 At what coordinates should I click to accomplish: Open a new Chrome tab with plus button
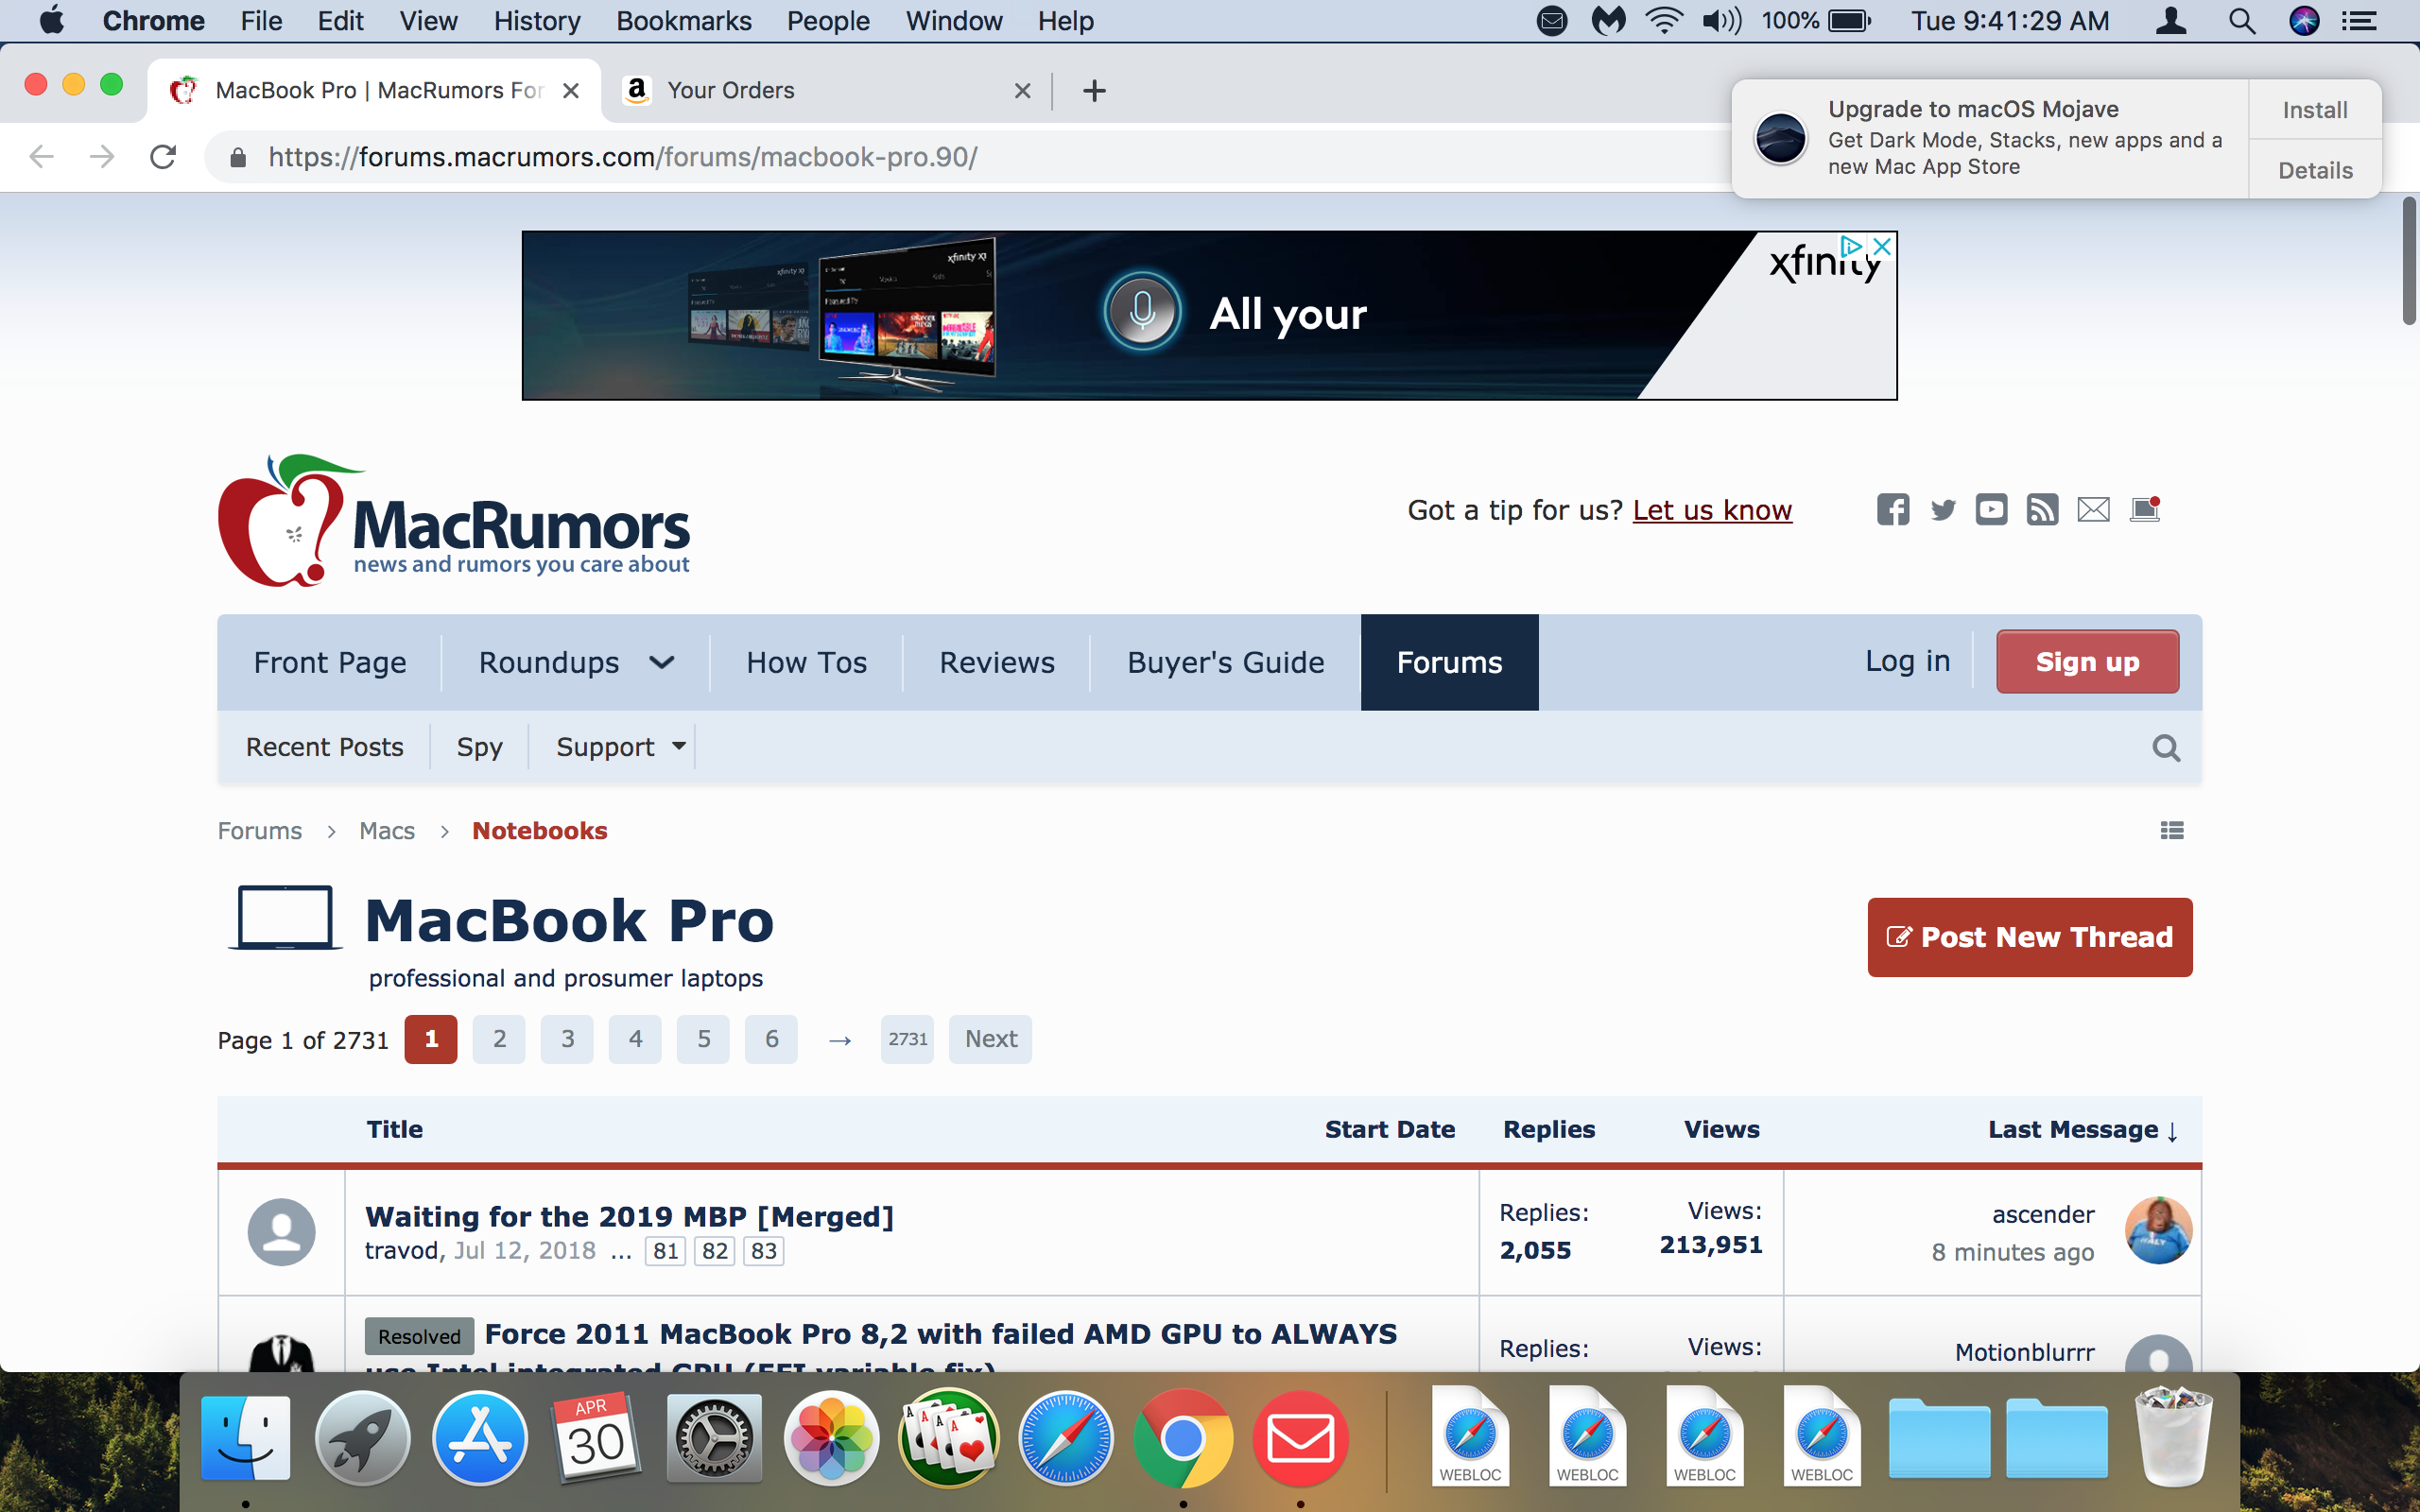tap(1094, 91)
